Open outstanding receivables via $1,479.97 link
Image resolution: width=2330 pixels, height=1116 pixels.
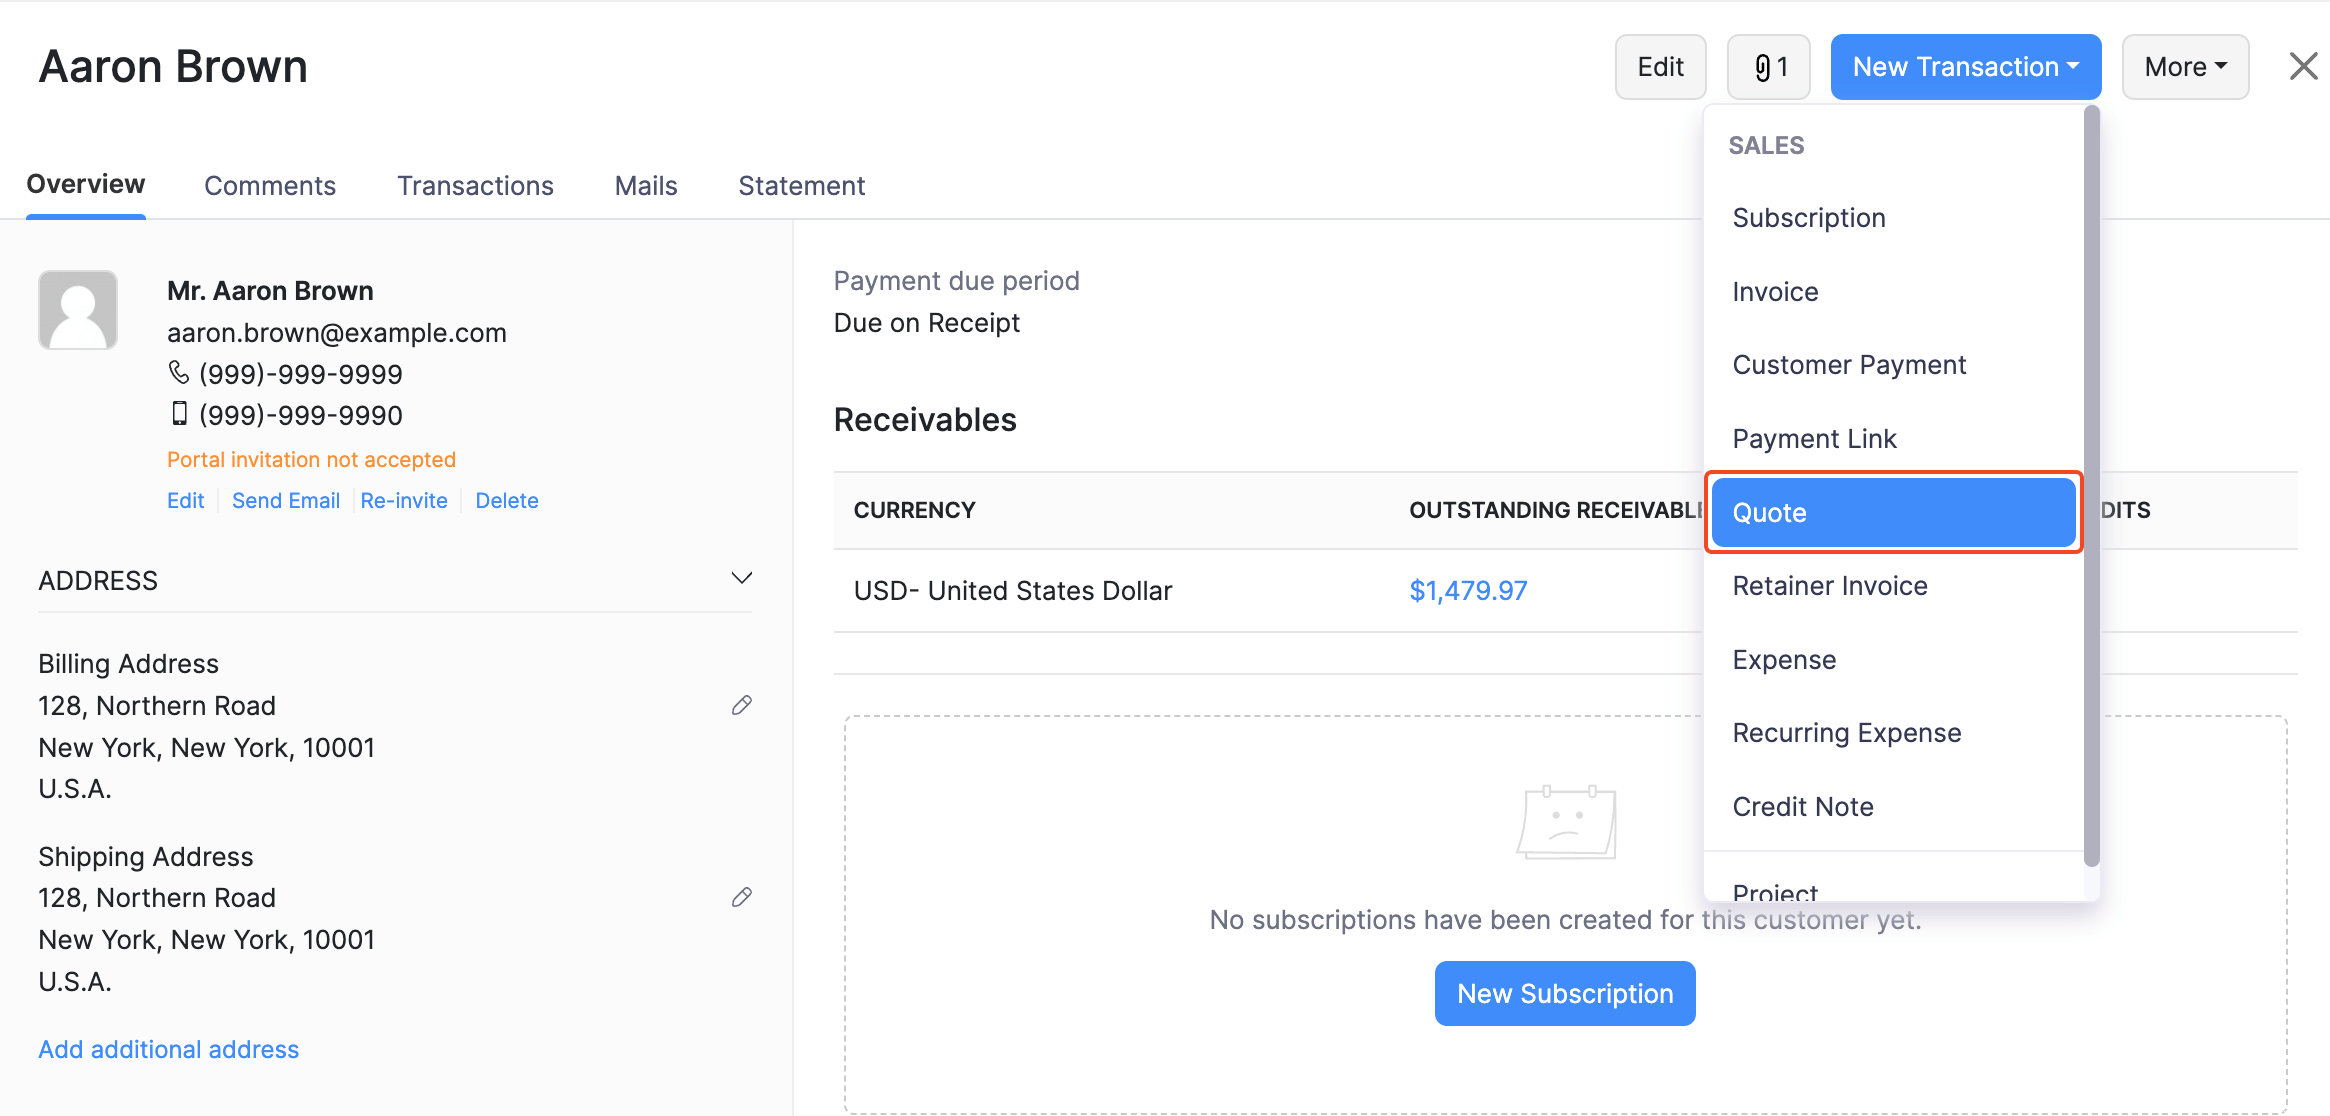click(x=1468, y=590)
